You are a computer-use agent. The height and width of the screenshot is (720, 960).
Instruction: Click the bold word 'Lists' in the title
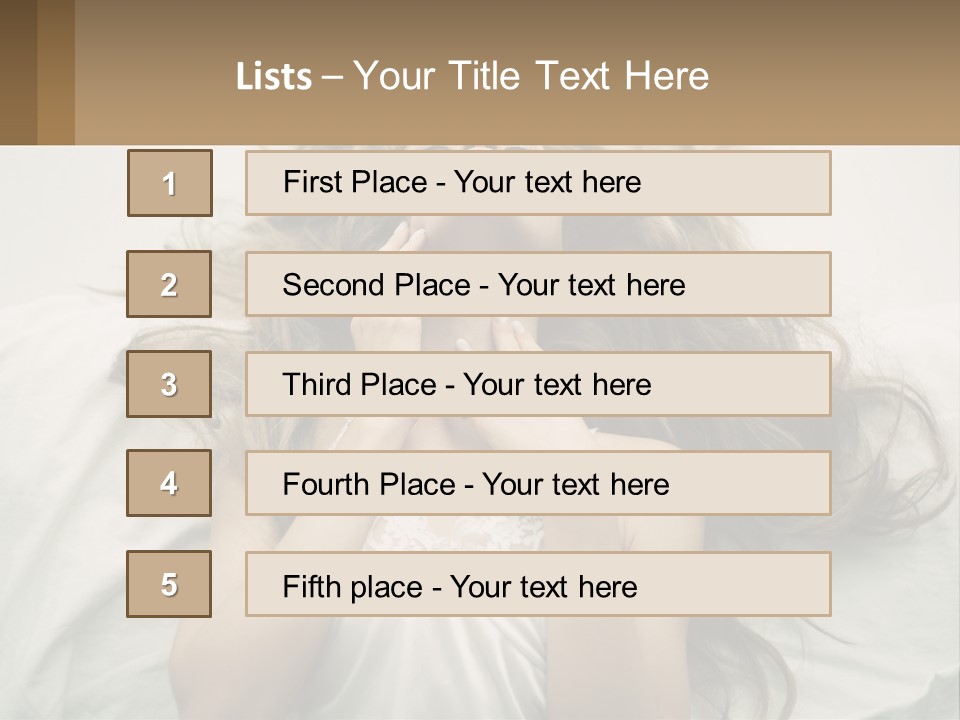click(x=274, y=77)
